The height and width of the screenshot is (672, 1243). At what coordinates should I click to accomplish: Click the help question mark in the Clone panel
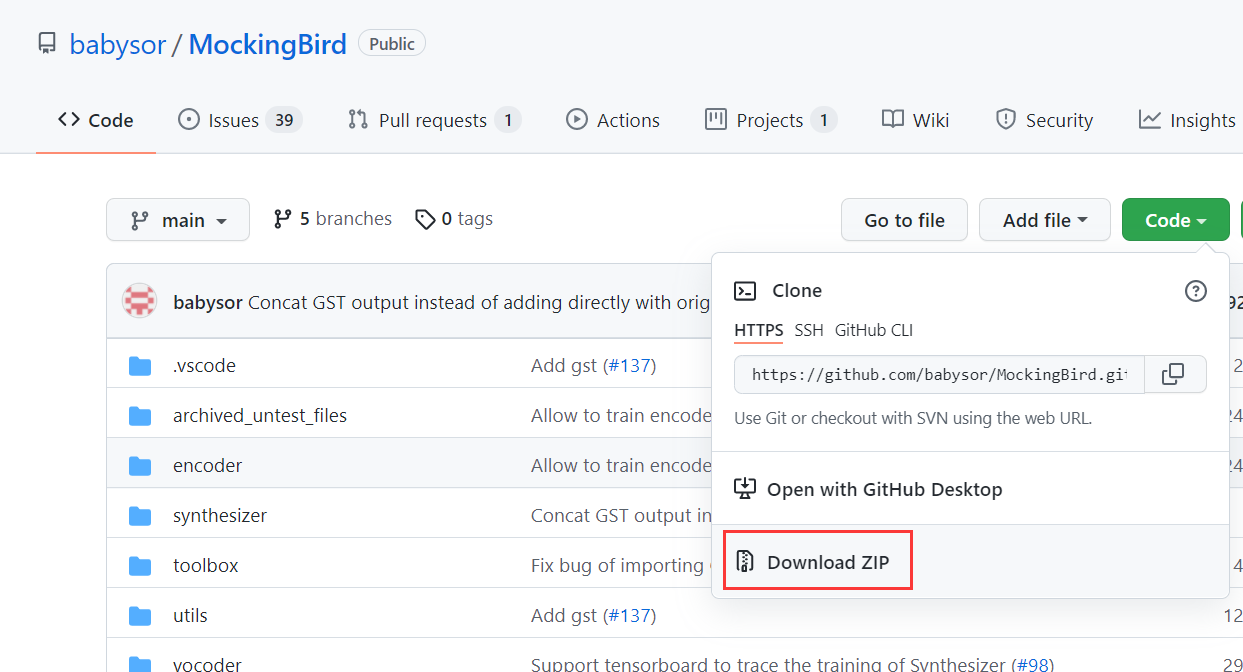click(1195, 291)
